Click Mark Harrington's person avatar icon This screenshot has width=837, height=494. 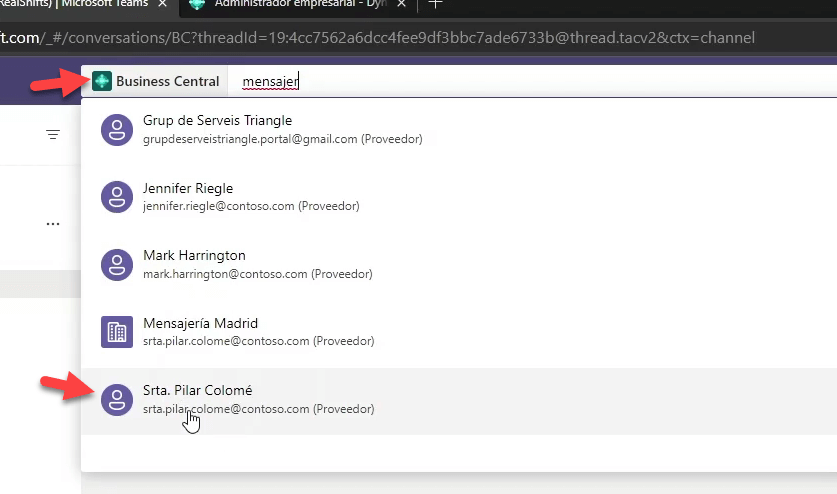(x=117, y=265)
